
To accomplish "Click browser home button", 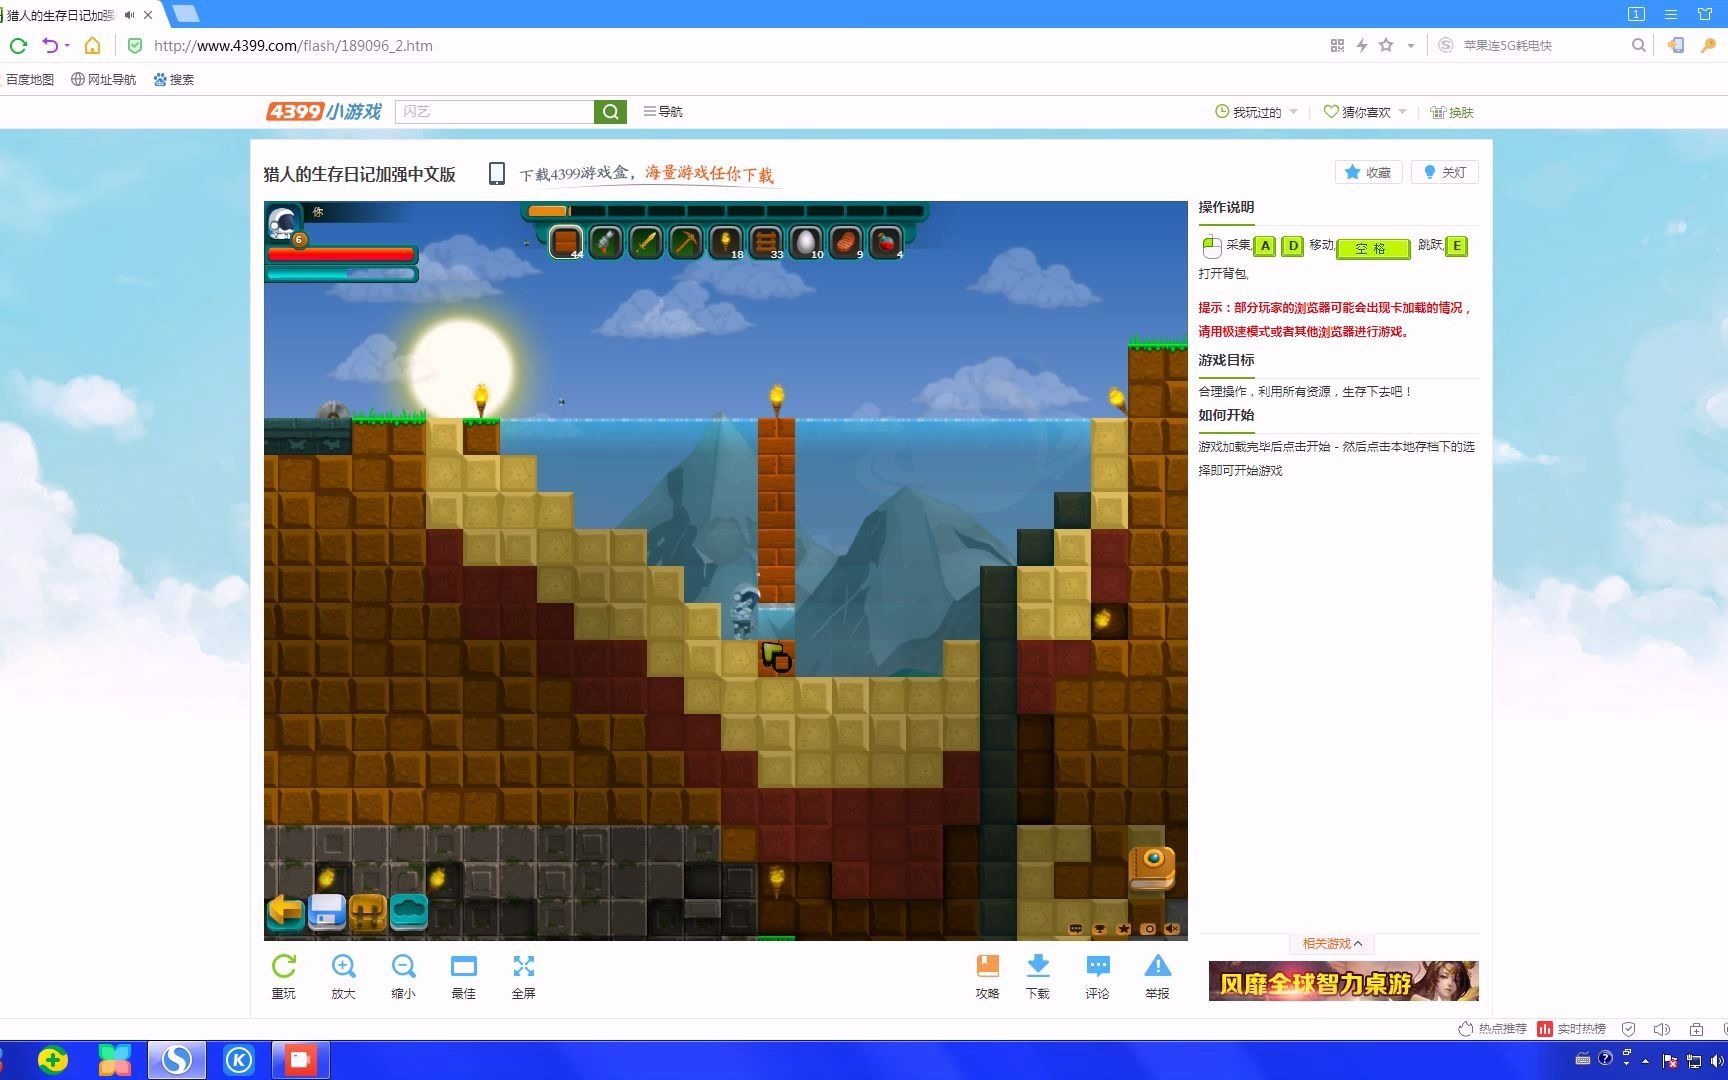I will pos(92,45).
